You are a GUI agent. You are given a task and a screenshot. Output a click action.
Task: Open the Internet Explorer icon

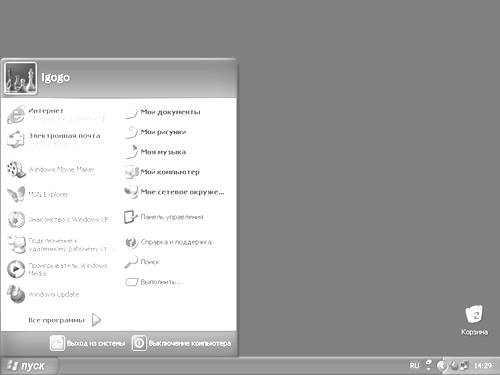tap(16, 114)
